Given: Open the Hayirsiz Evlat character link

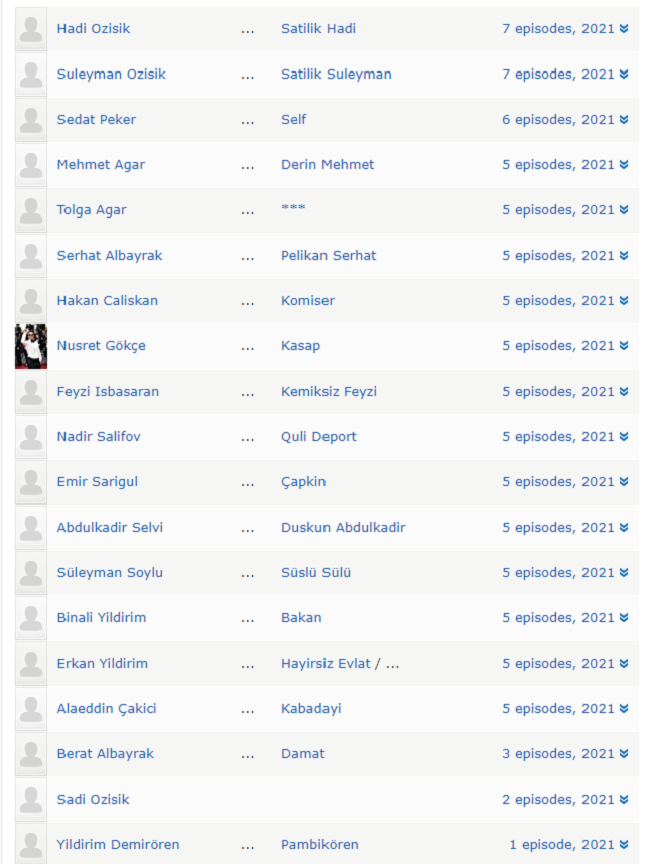Looking at the screenshot, I should click(x=326, y=664).
